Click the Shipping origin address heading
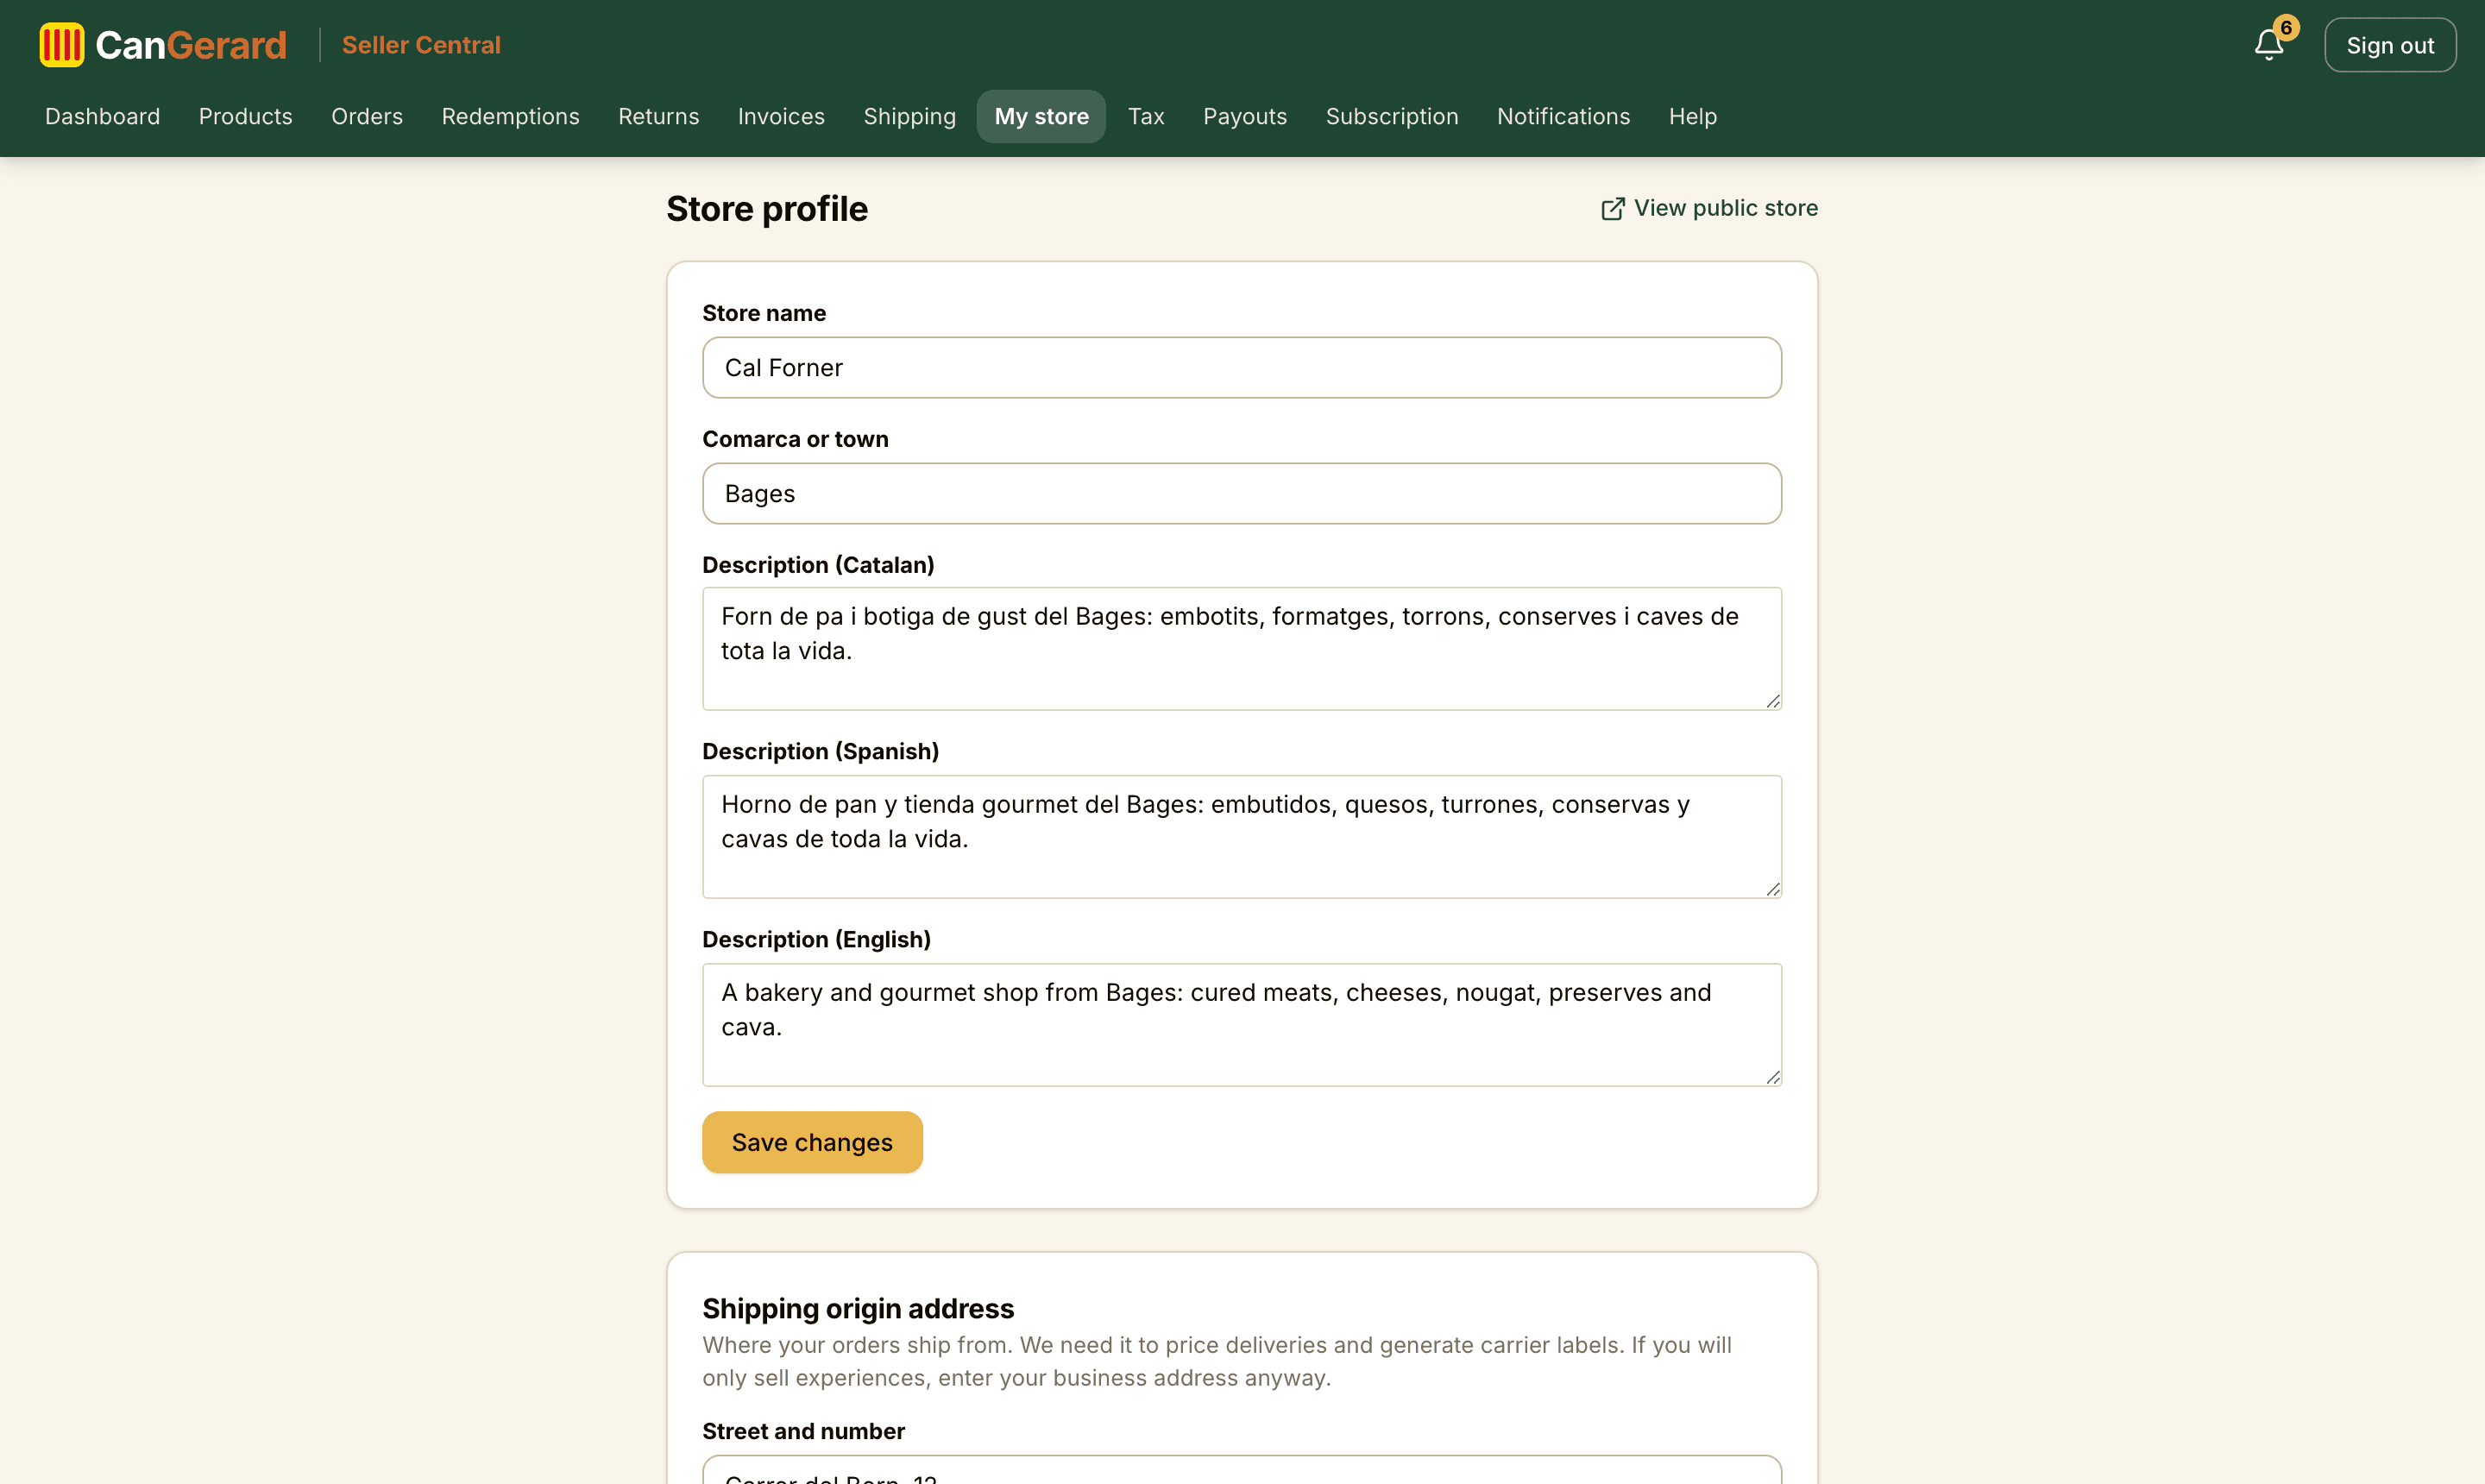This screenshot has height=1484, width=2485. (858, 1308)
